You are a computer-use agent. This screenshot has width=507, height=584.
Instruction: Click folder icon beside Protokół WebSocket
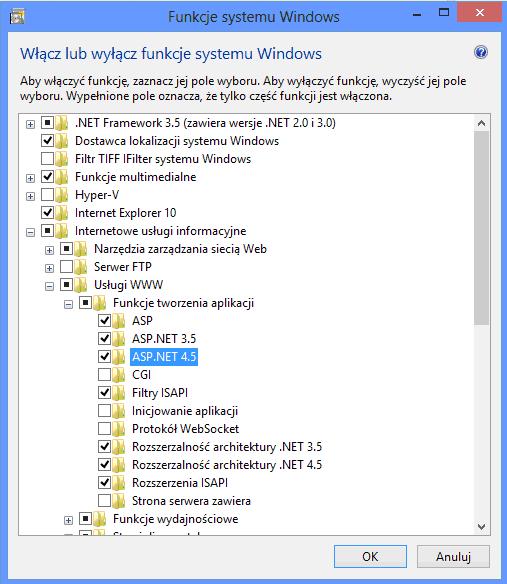click(x=118, y=429)
